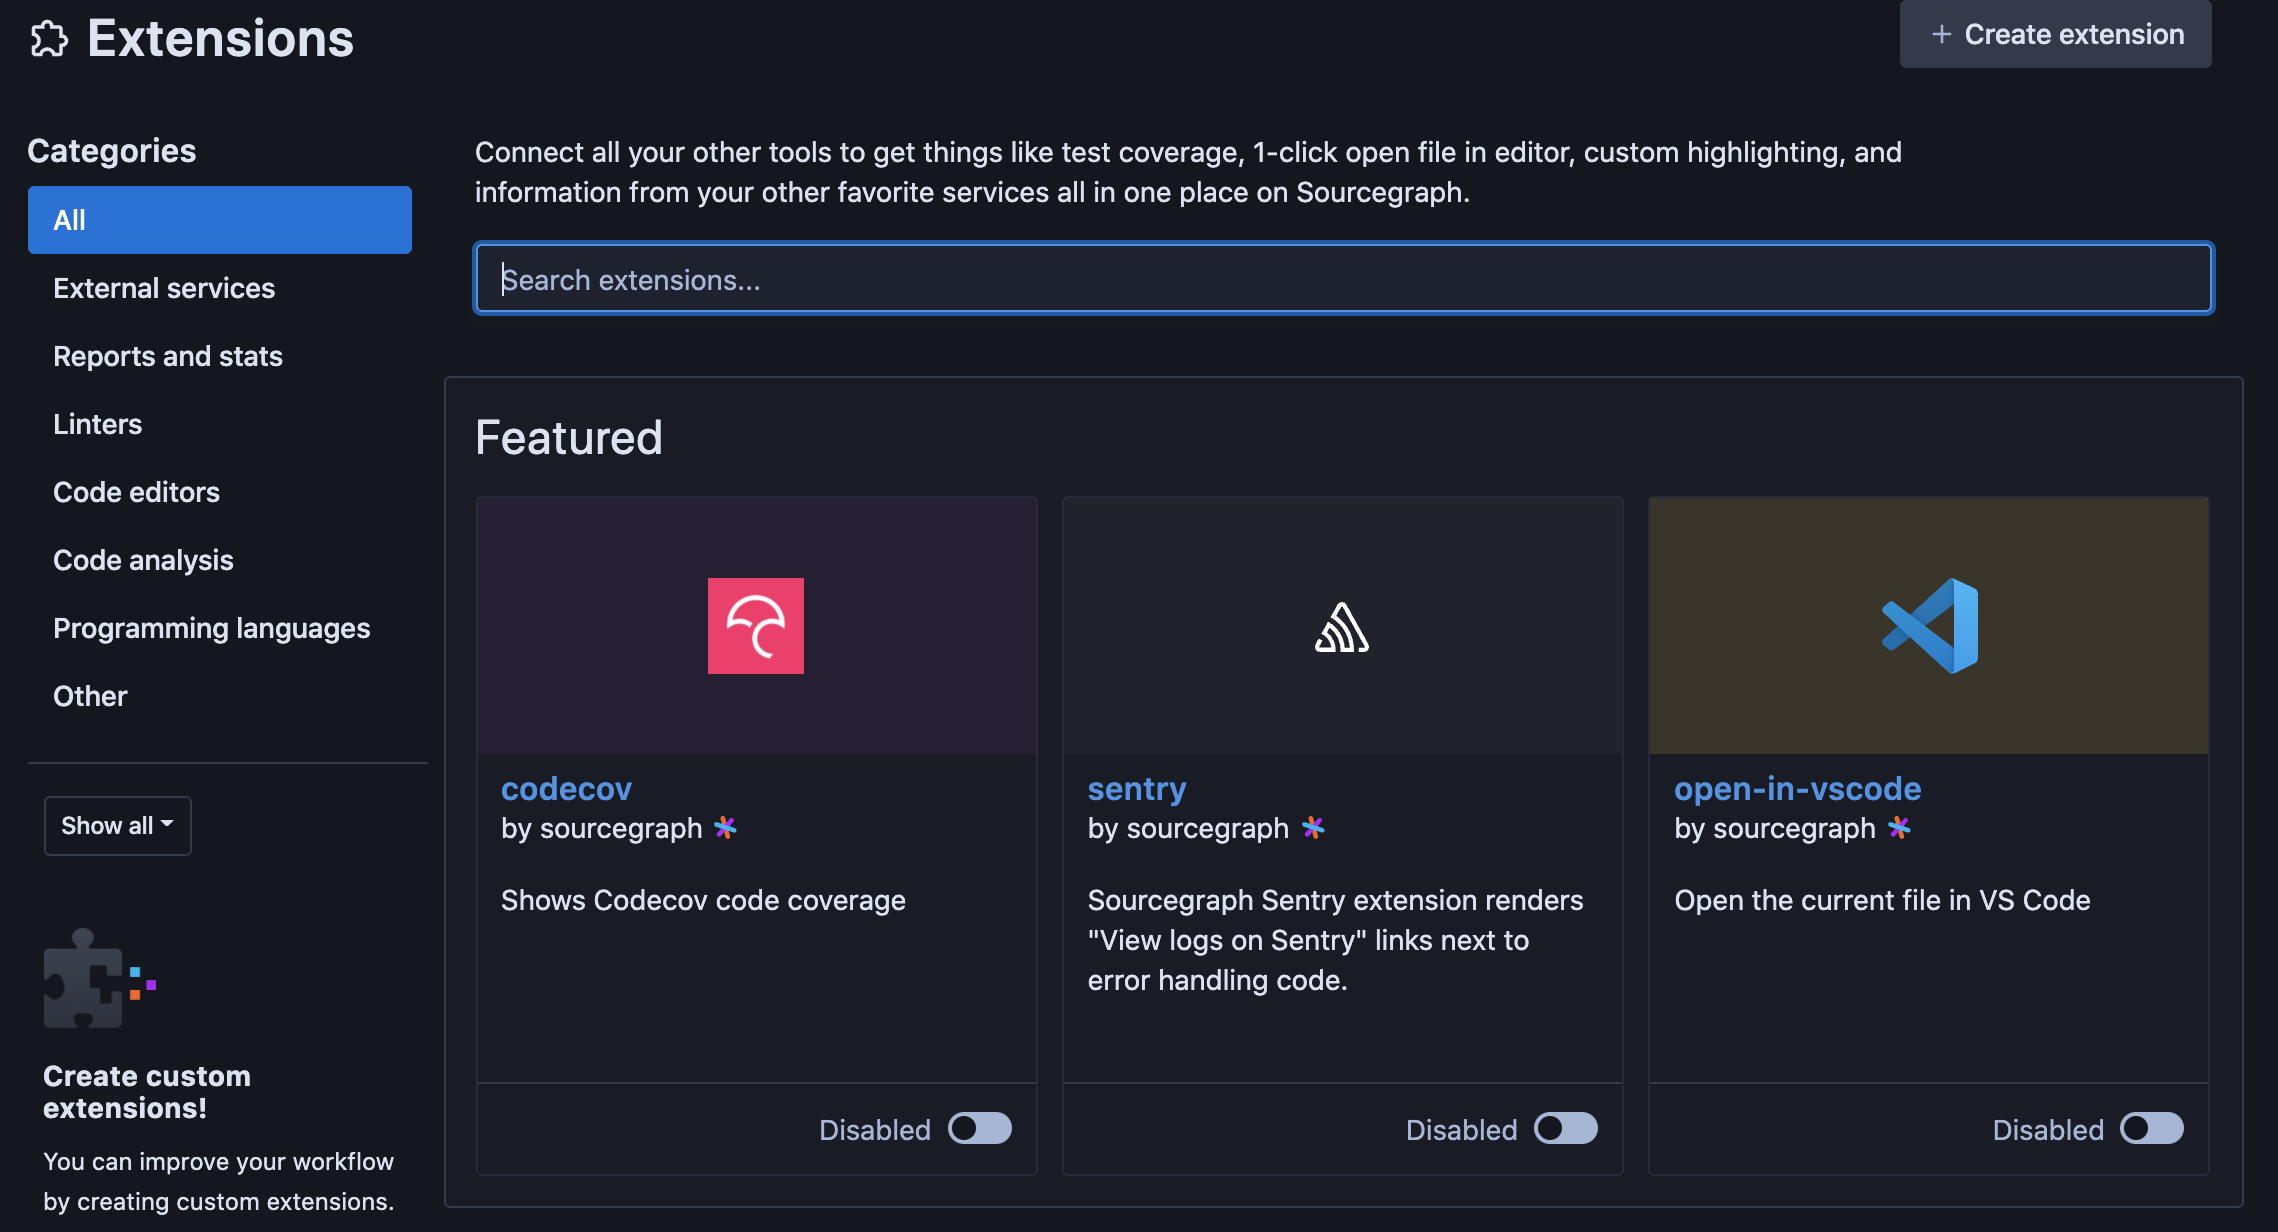
Task: Focus the Search extensions input field
Action: pos(1344,279)
